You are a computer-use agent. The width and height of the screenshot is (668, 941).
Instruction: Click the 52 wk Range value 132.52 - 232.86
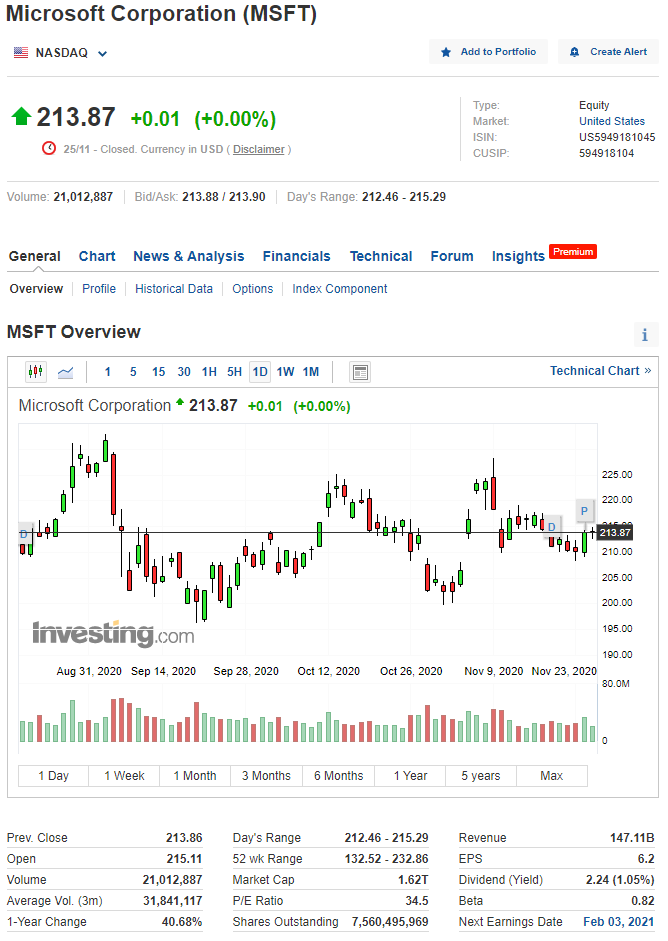pos(387,859)
